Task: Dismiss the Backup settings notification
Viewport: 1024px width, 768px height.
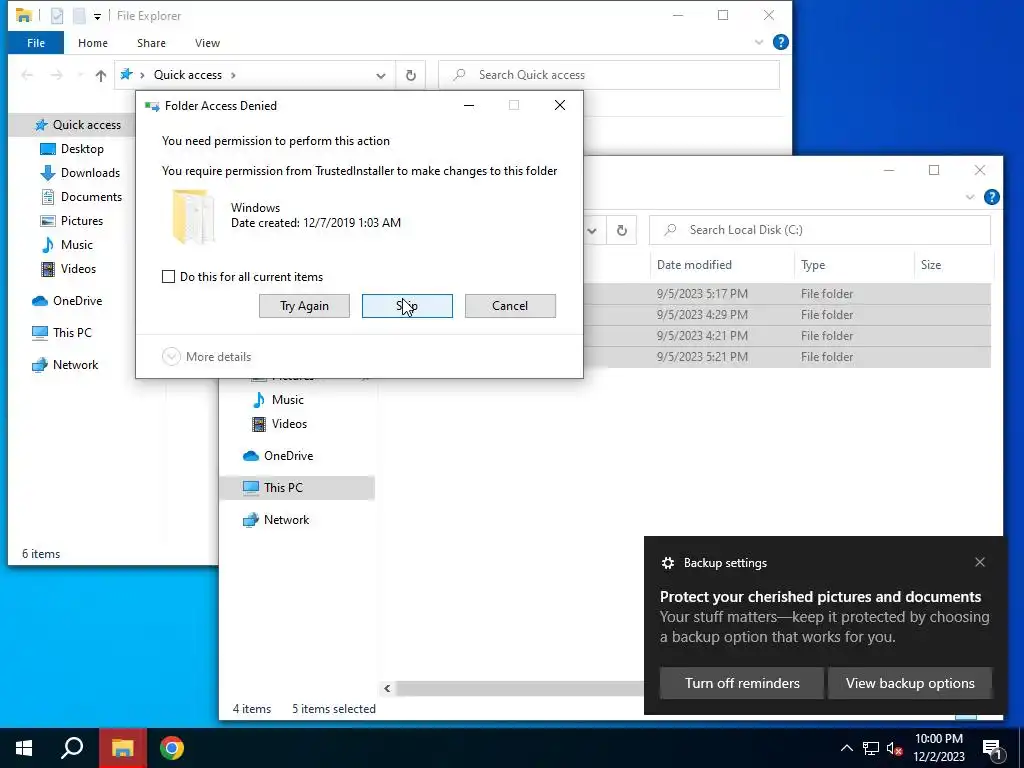Action: point(980,562)
